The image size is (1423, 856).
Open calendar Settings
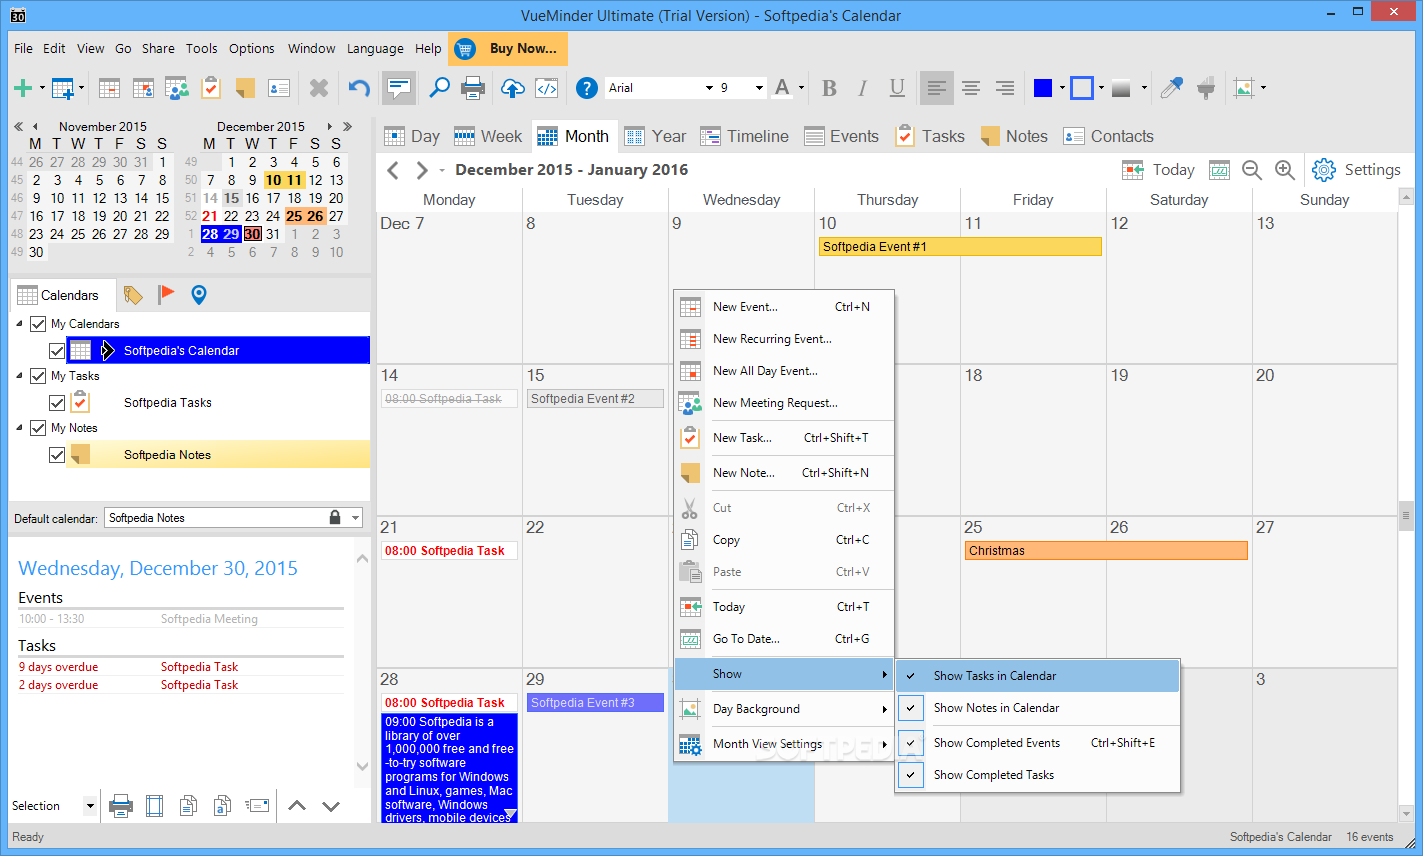click(1356, 170)
